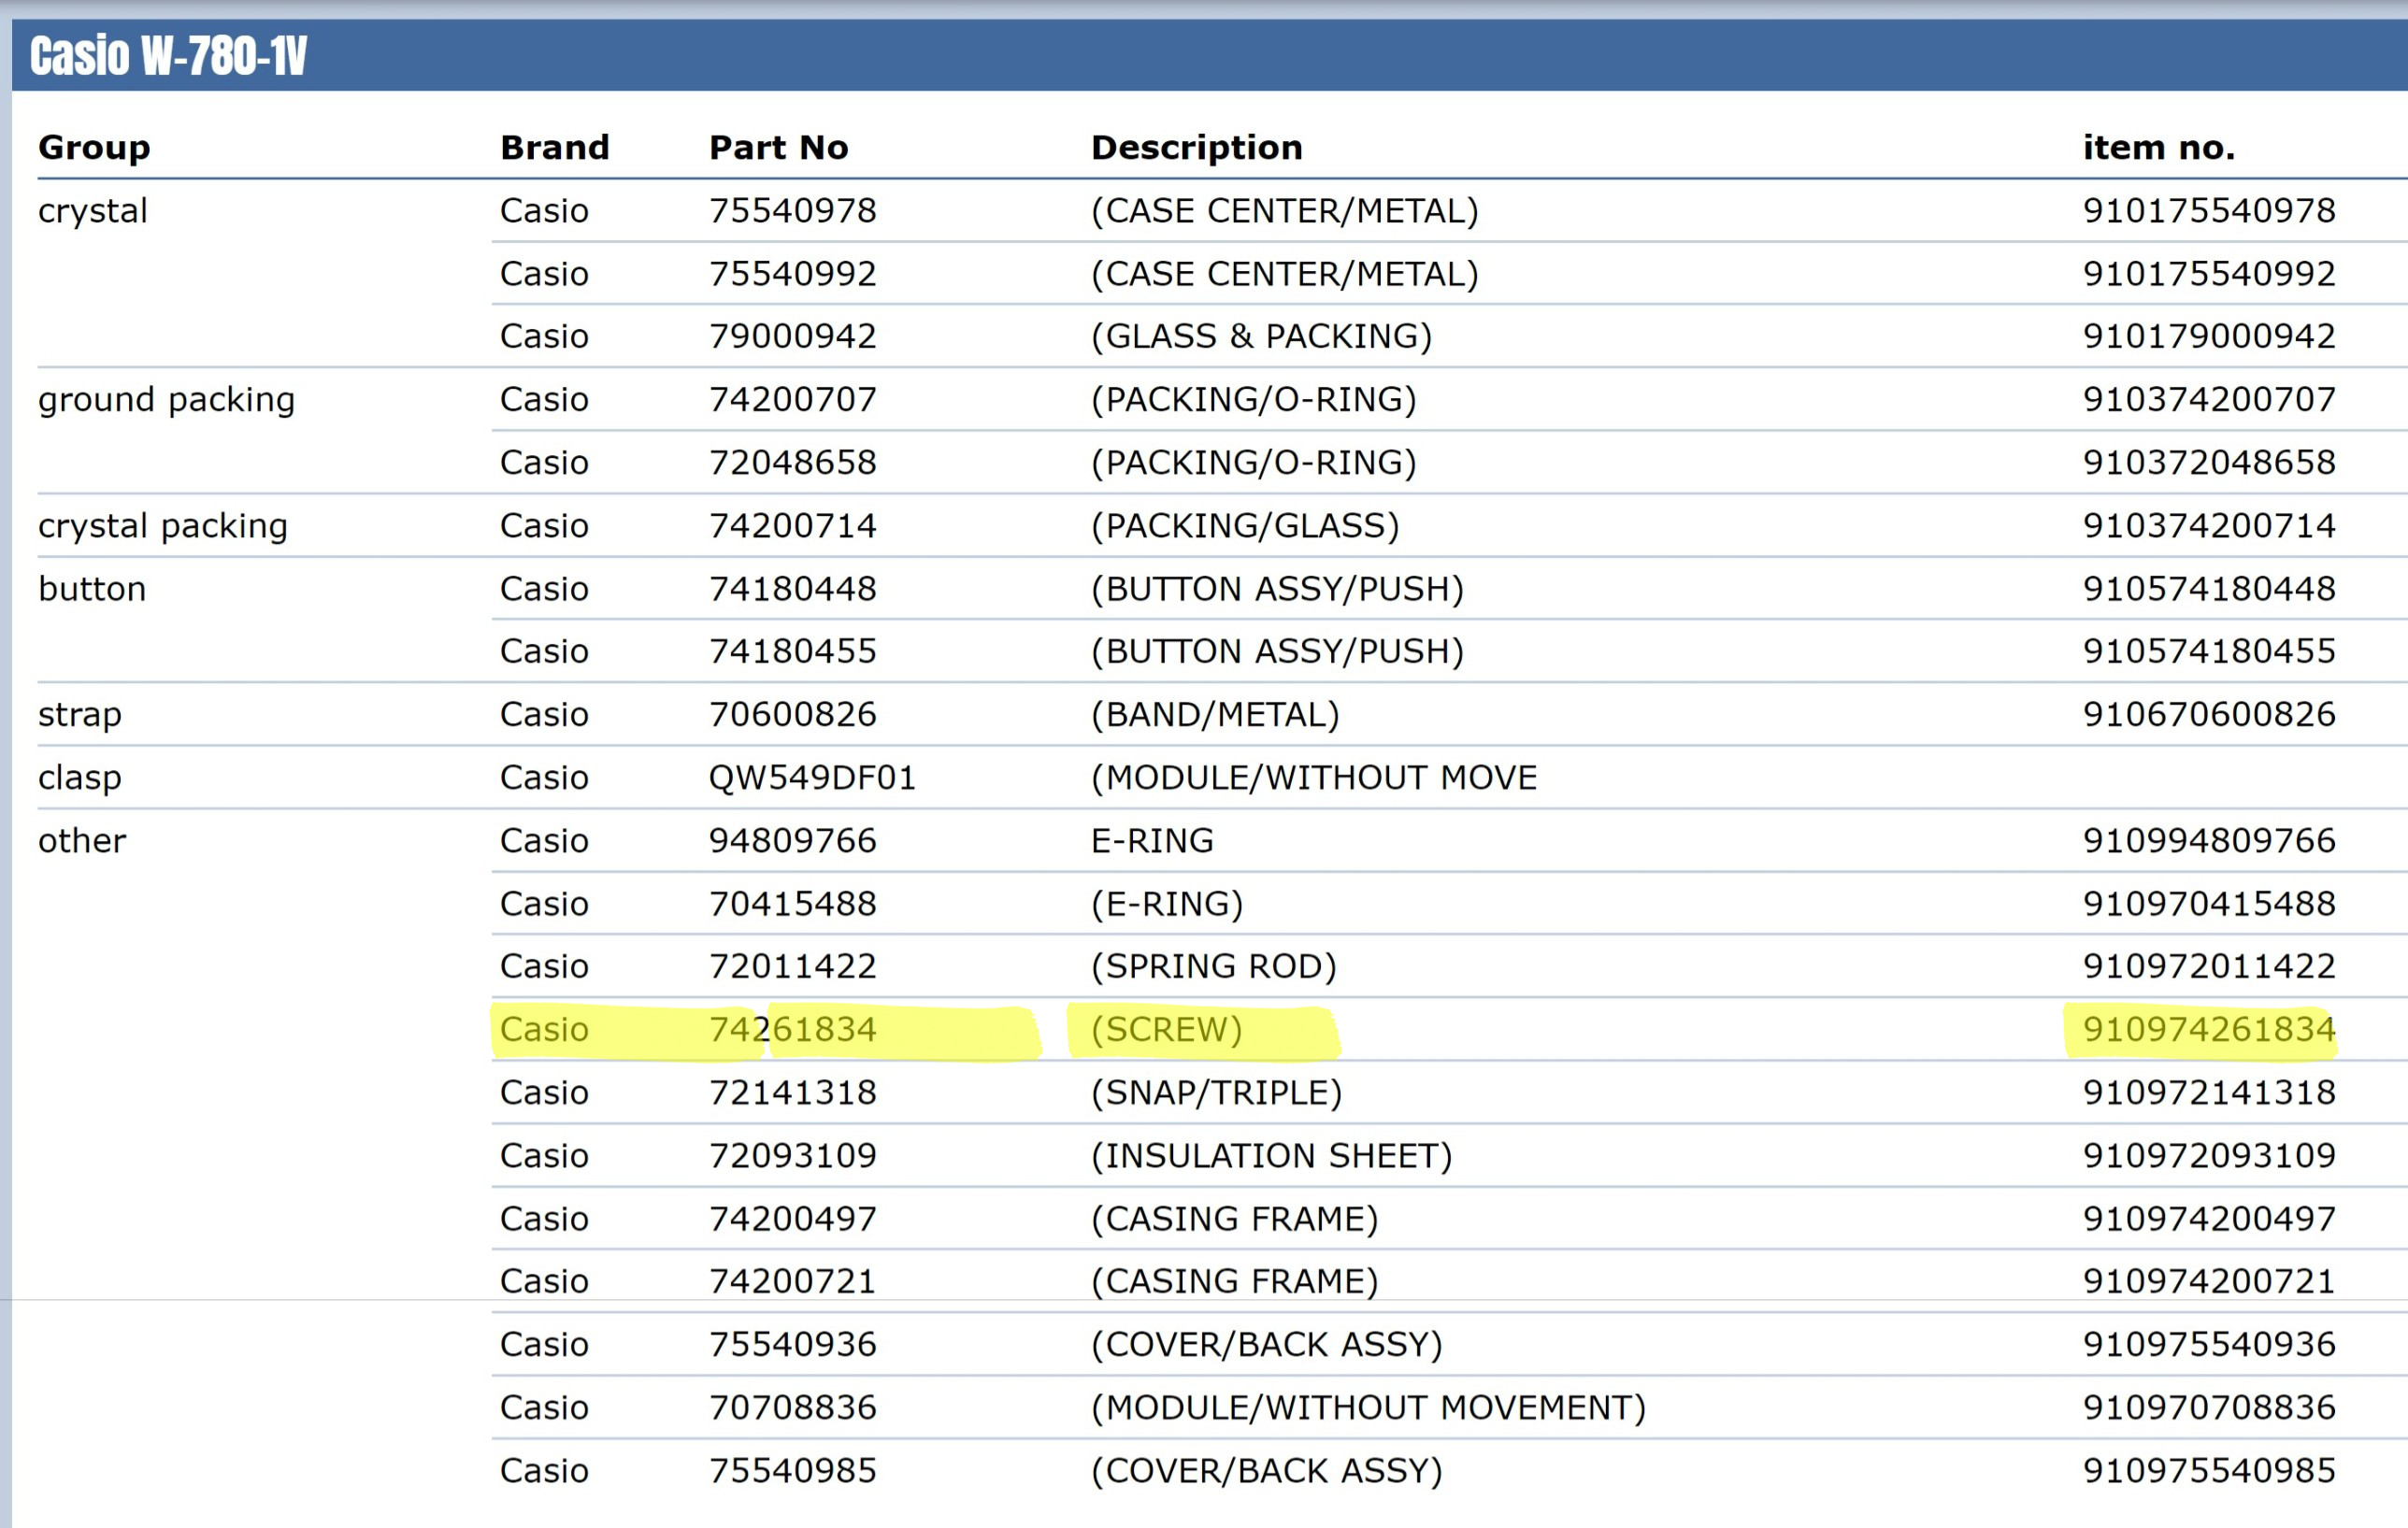Select the other group label

tap(82, 841)
